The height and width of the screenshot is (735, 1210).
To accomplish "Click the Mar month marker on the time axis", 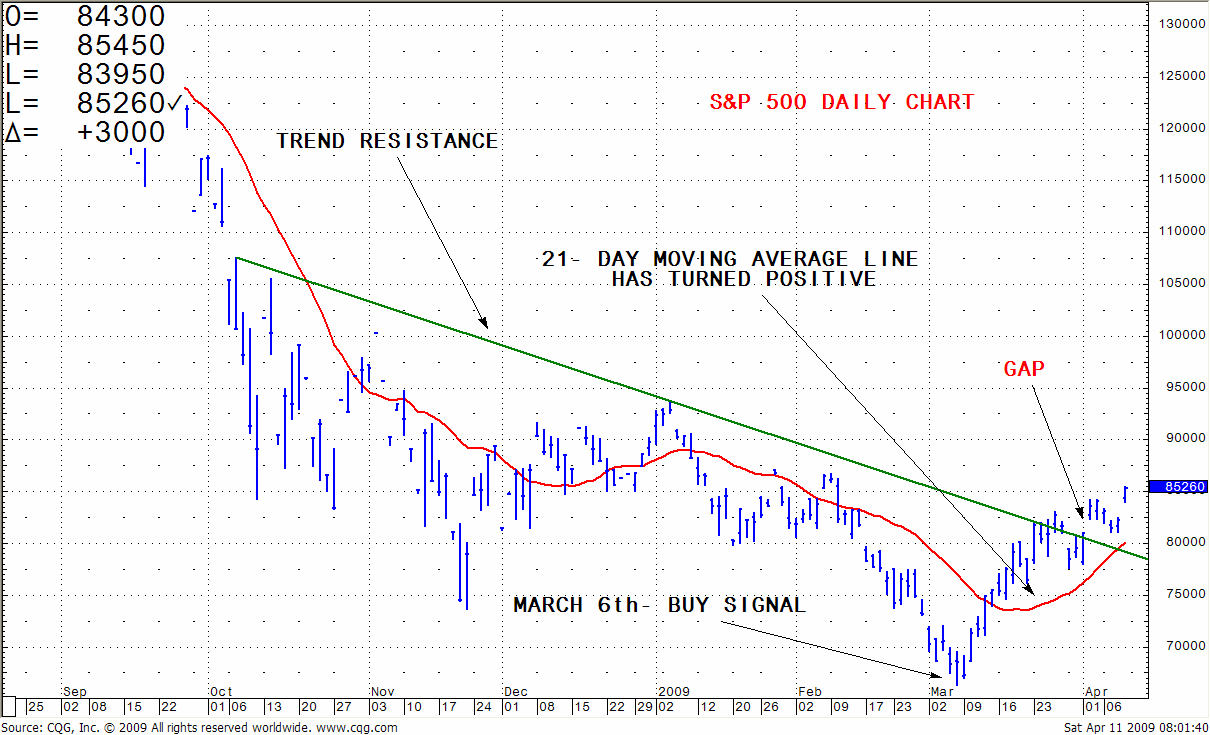I will pyautogui.click(x=940, y=691).
